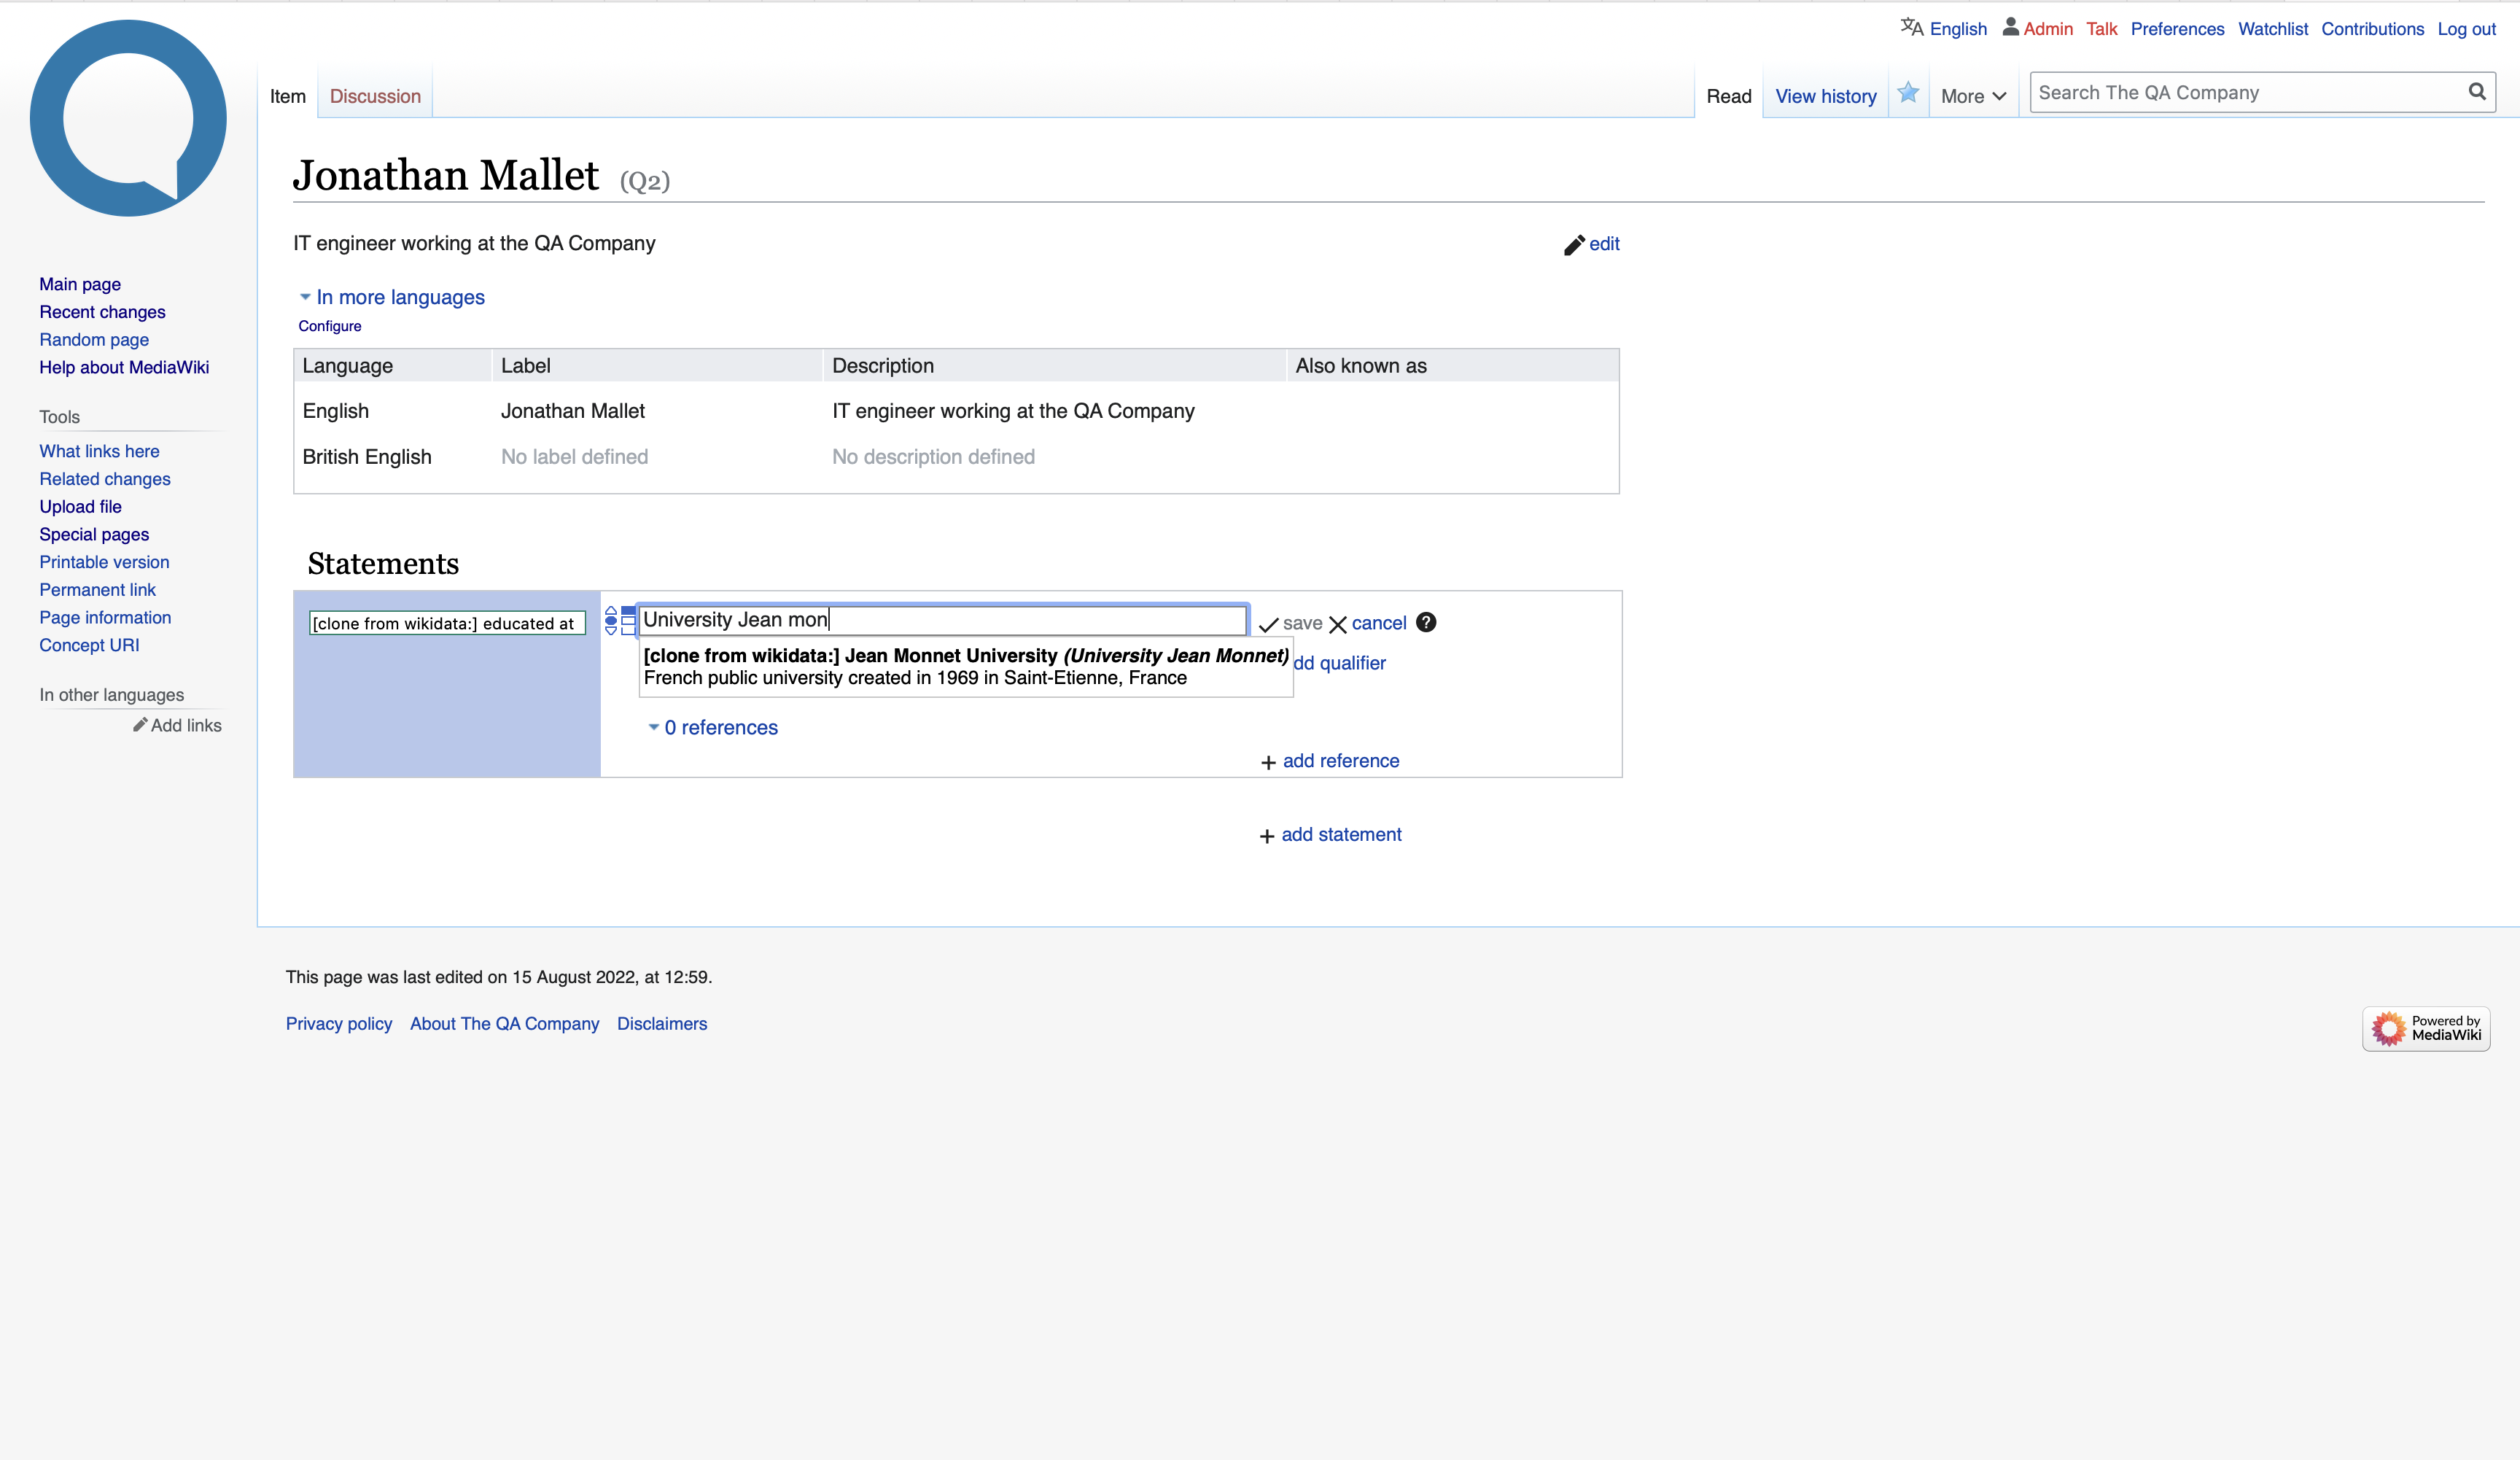Screen dimensions: 2520x1460
Task: Click the watchlist star icon
Action: pyautogui.click(x=1908, y=93)
